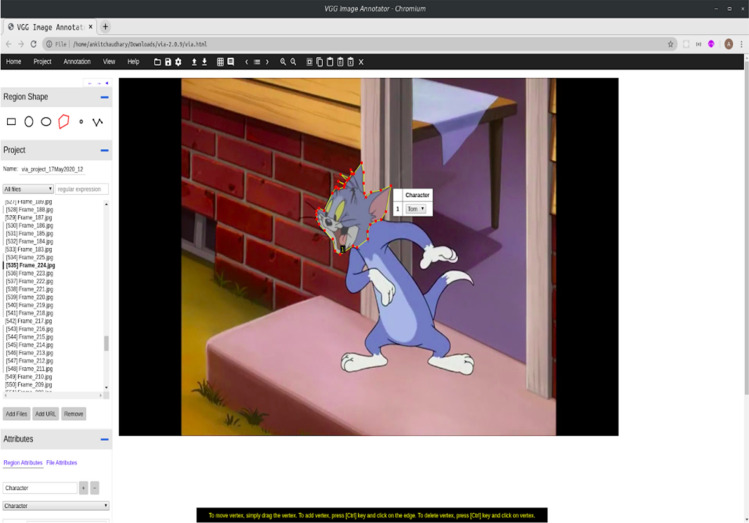Image resolution: width=749 pixels, height=523 pixels.
Task: Select Frame_187.jpg in file list
Action: point(29,218)
